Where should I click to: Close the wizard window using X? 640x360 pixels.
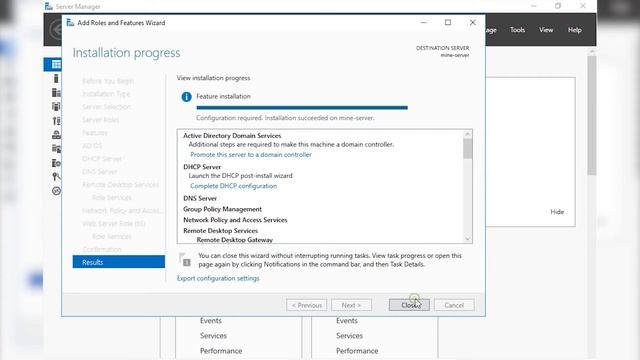473,22
